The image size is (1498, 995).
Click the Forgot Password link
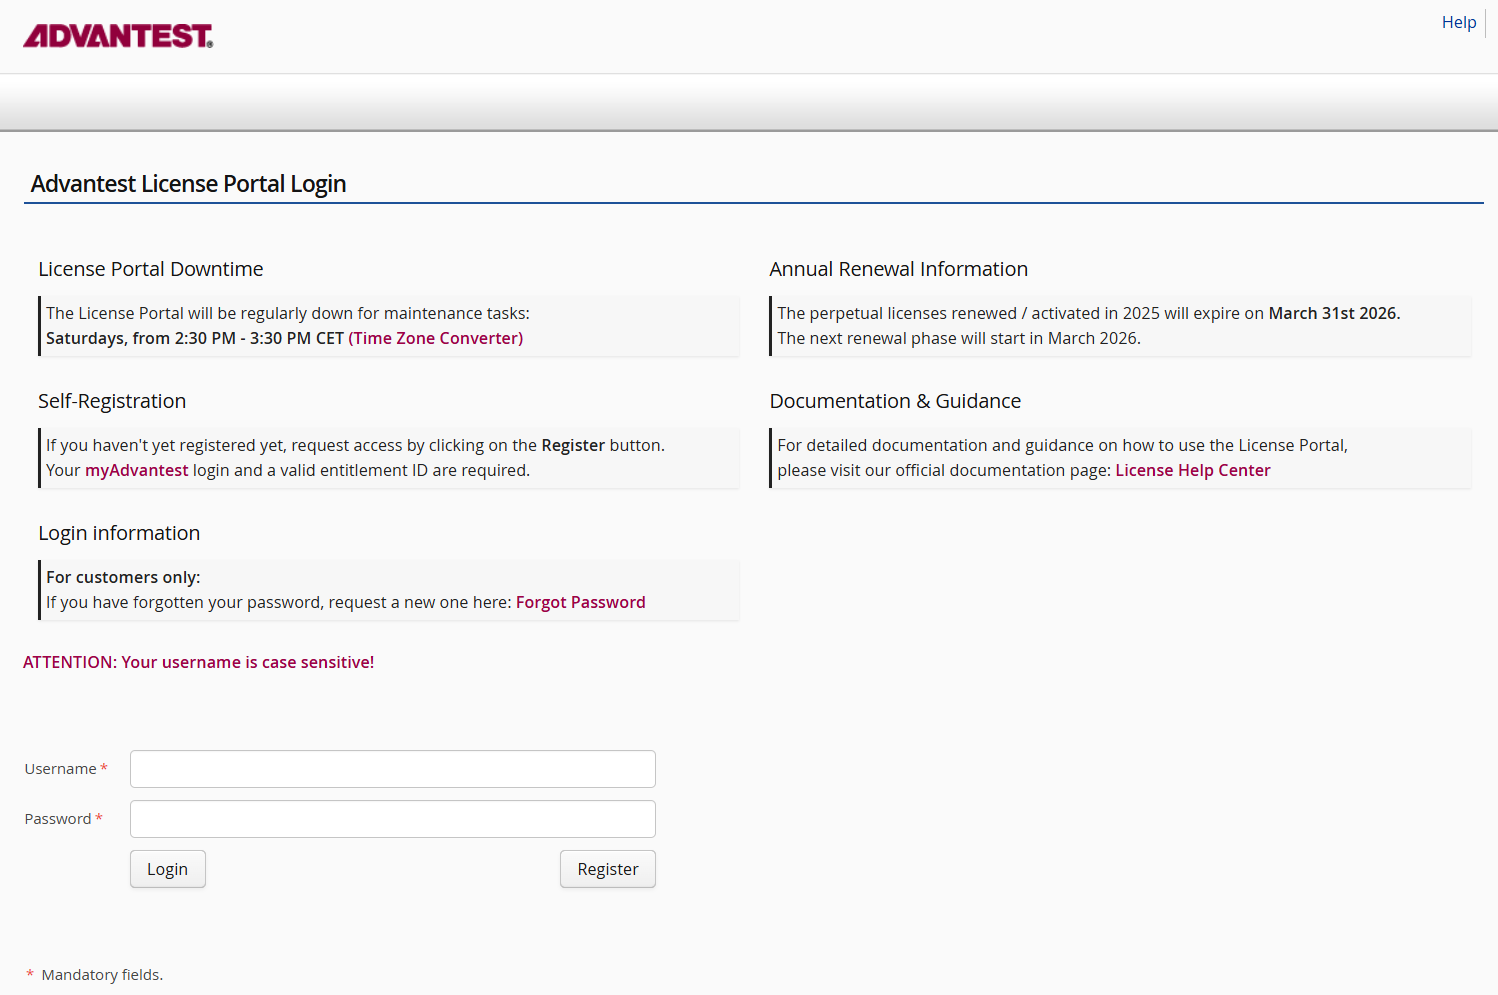coord(580,602)
